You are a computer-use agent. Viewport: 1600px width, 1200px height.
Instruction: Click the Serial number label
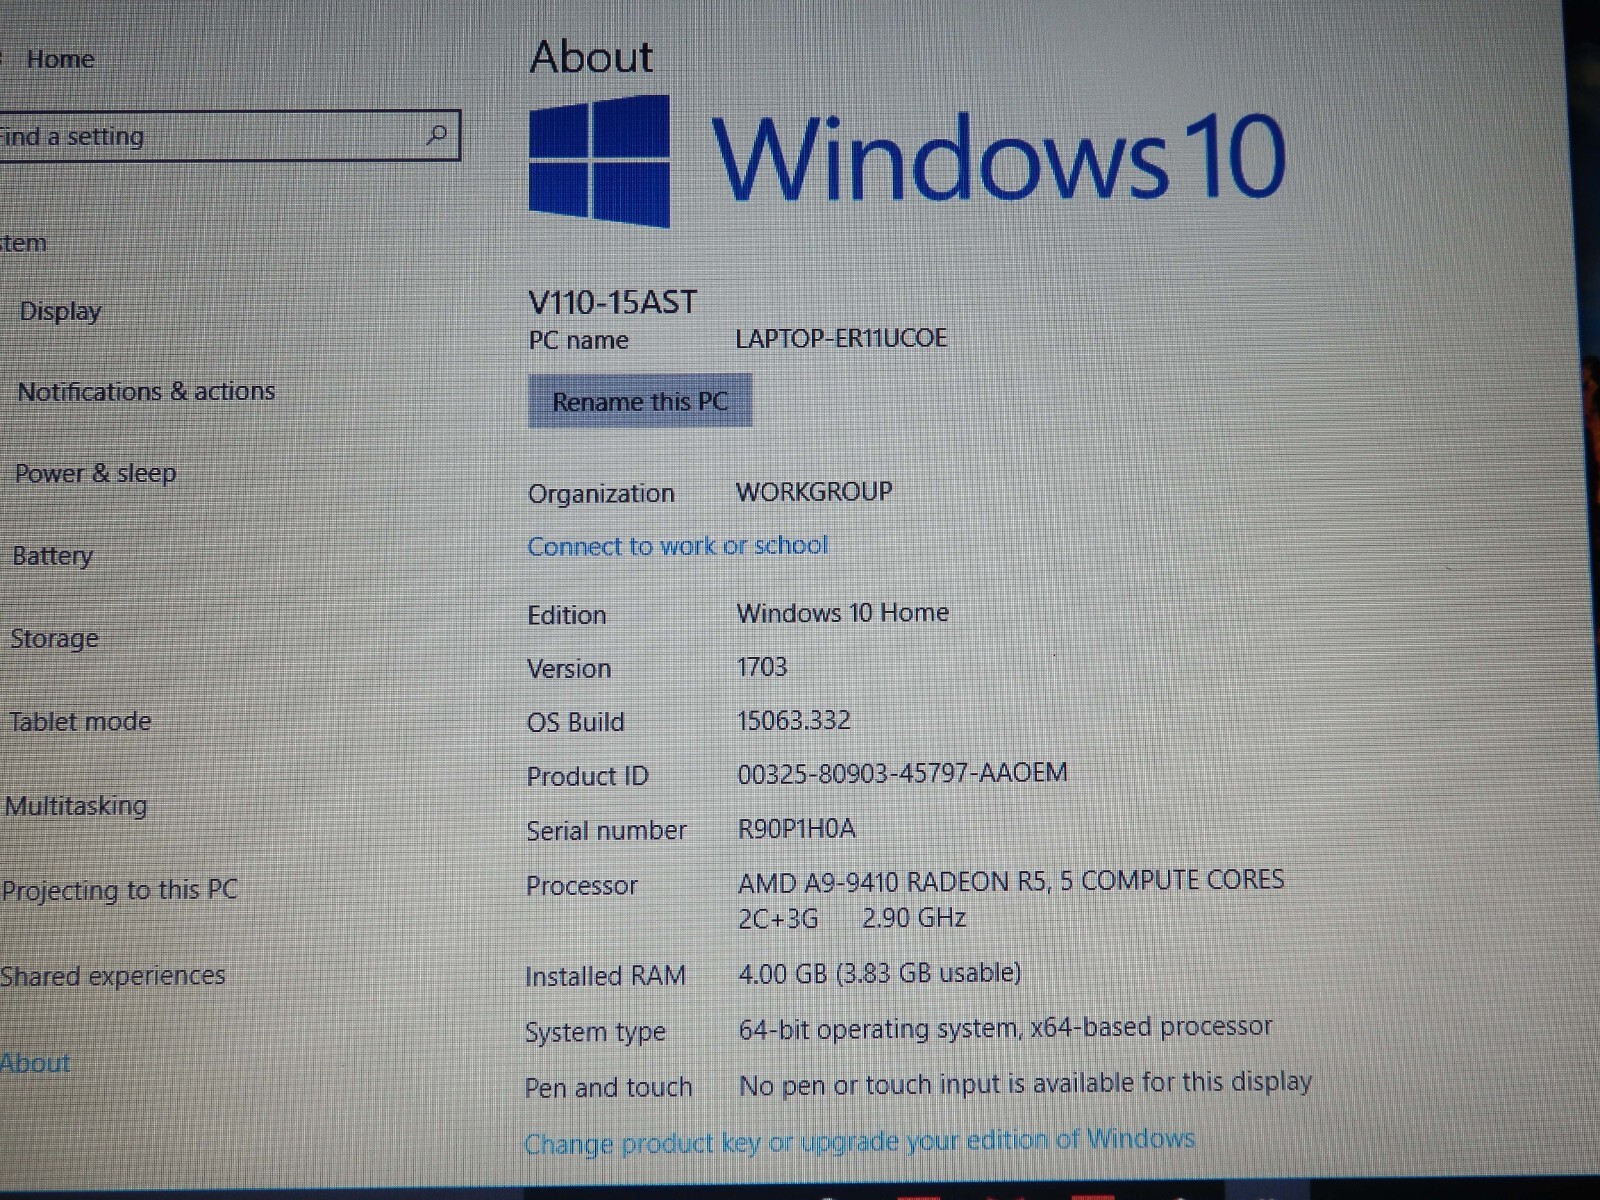tap(607, 830)
